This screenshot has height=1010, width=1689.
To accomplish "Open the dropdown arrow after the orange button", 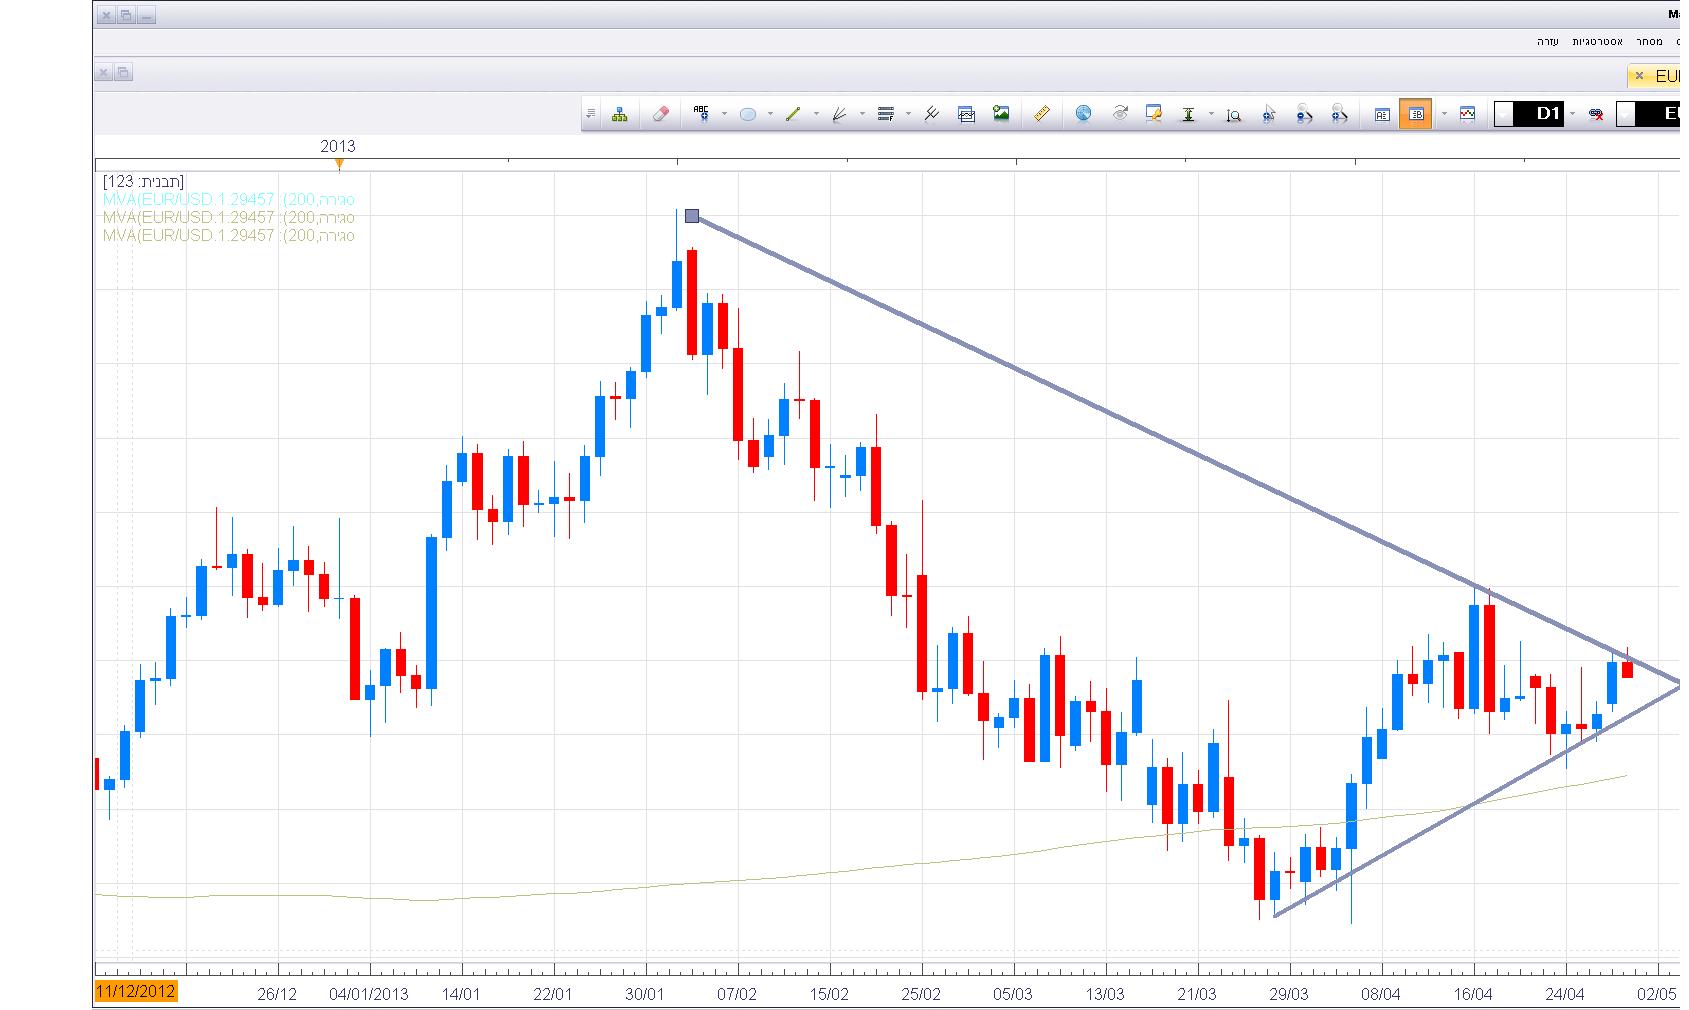I will tap(1444, 114).
